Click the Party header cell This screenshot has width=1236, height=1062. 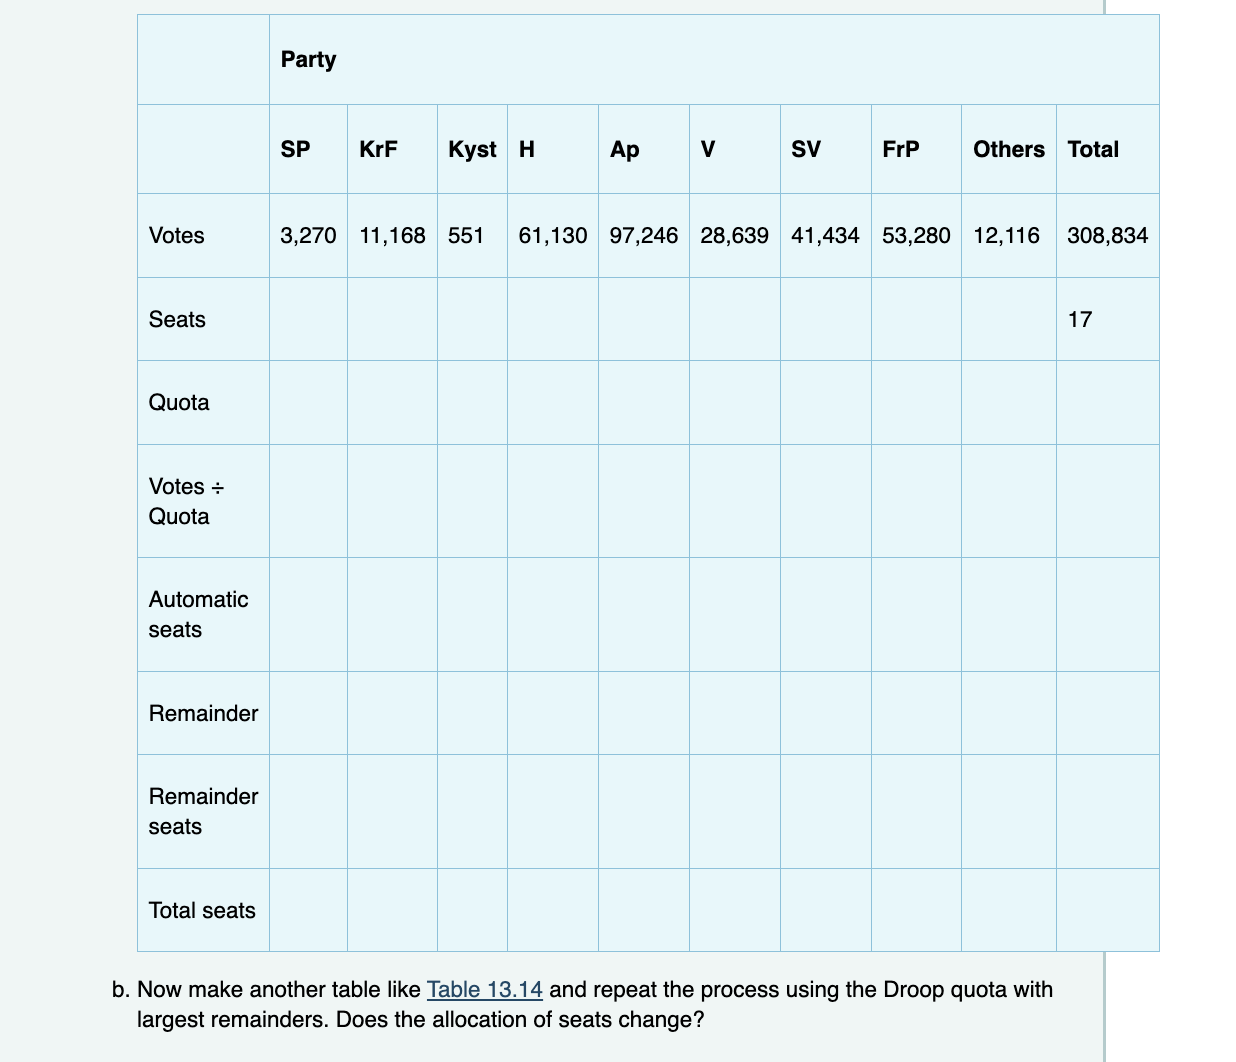308,59
